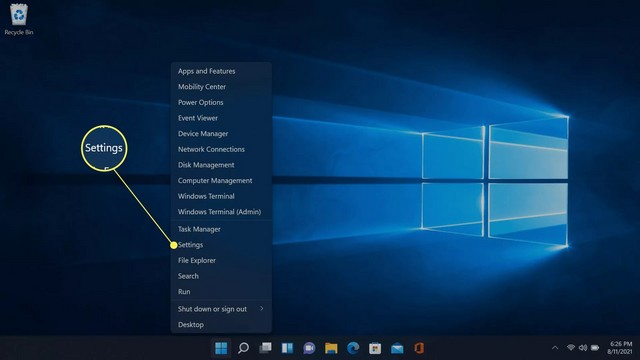
Task: Select Settings in the menu
Action: [x=221, y=245]
